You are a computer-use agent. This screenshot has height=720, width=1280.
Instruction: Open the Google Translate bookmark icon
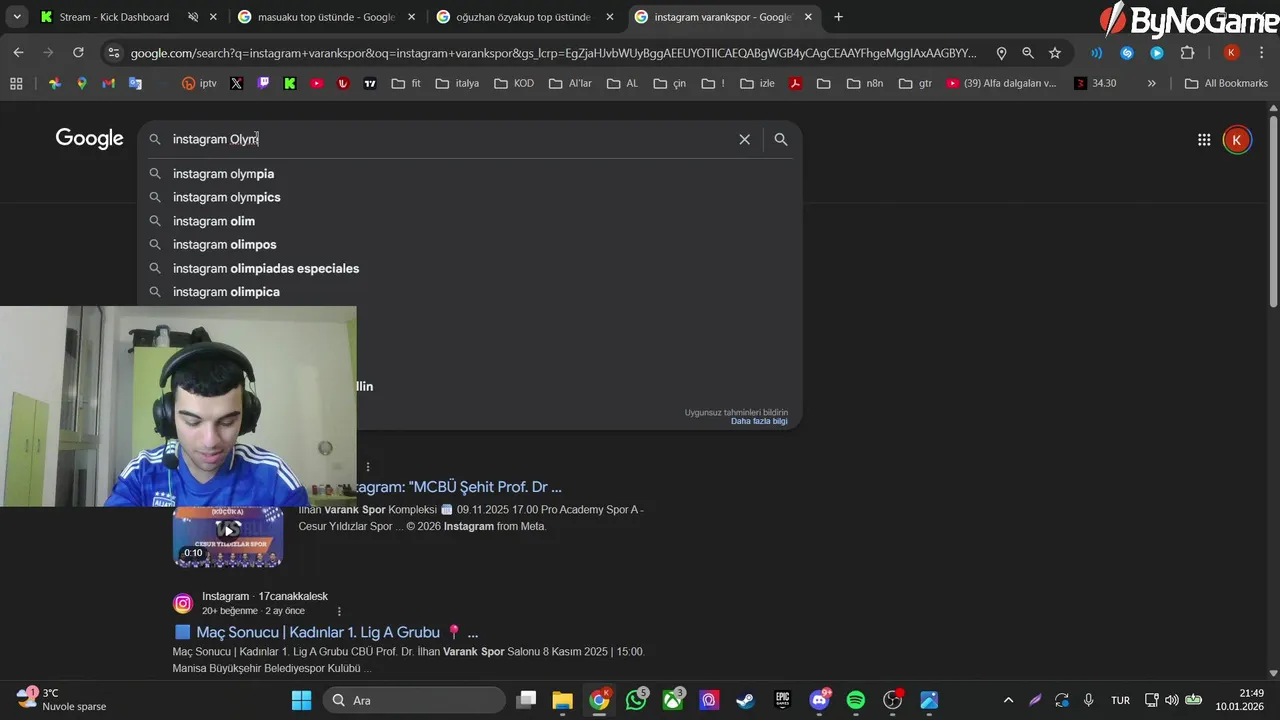coord(135,83)
